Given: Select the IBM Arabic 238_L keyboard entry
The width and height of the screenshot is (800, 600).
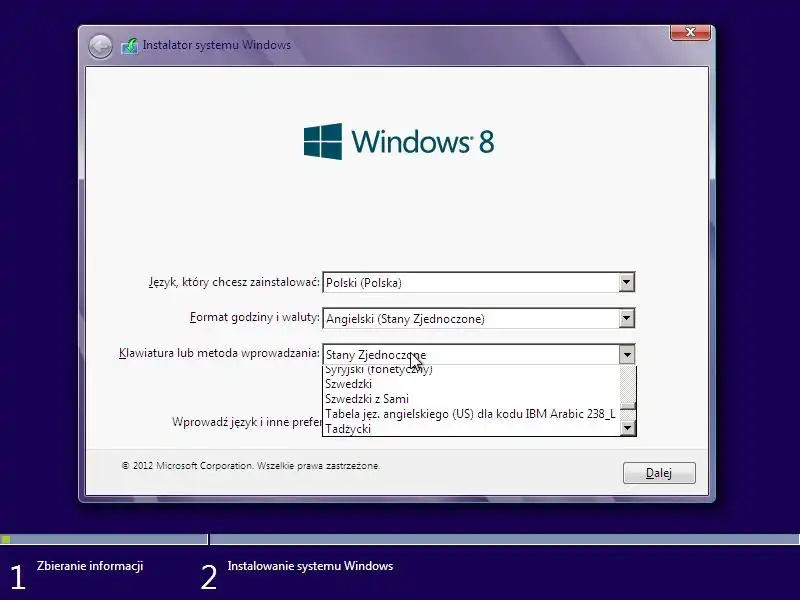Looking at the screenshot, I should [471, 414].
